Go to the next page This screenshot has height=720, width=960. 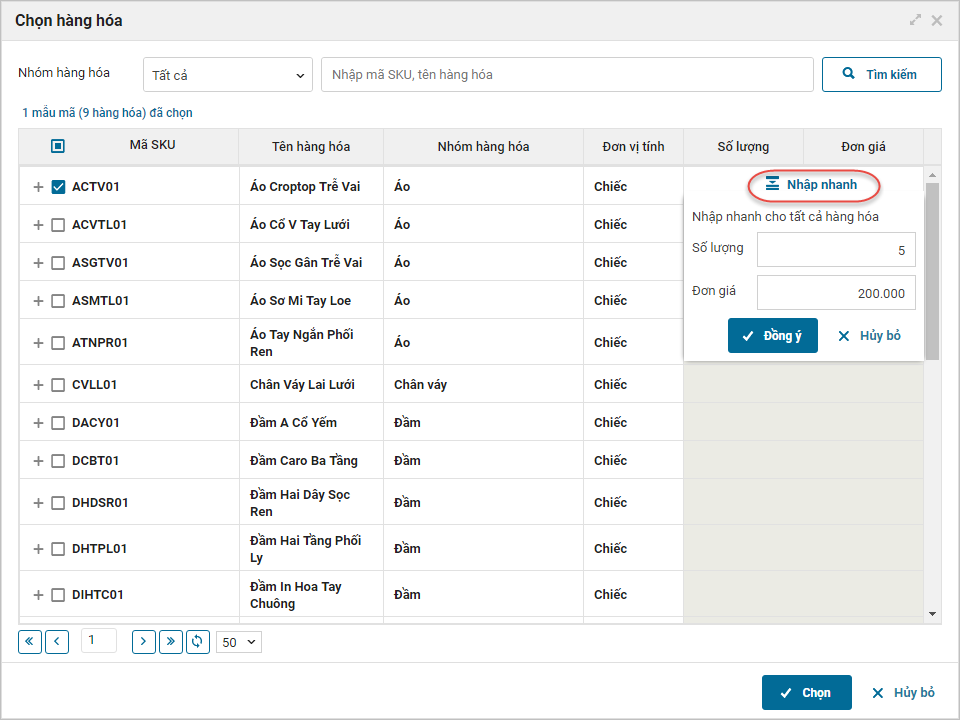click(144, 641)
